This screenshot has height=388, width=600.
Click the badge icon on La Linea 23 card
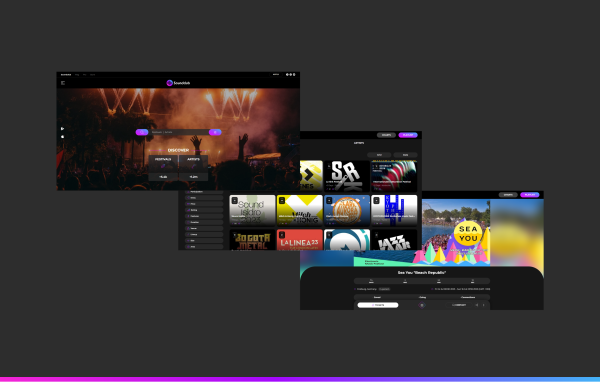[x=282, y=235]
